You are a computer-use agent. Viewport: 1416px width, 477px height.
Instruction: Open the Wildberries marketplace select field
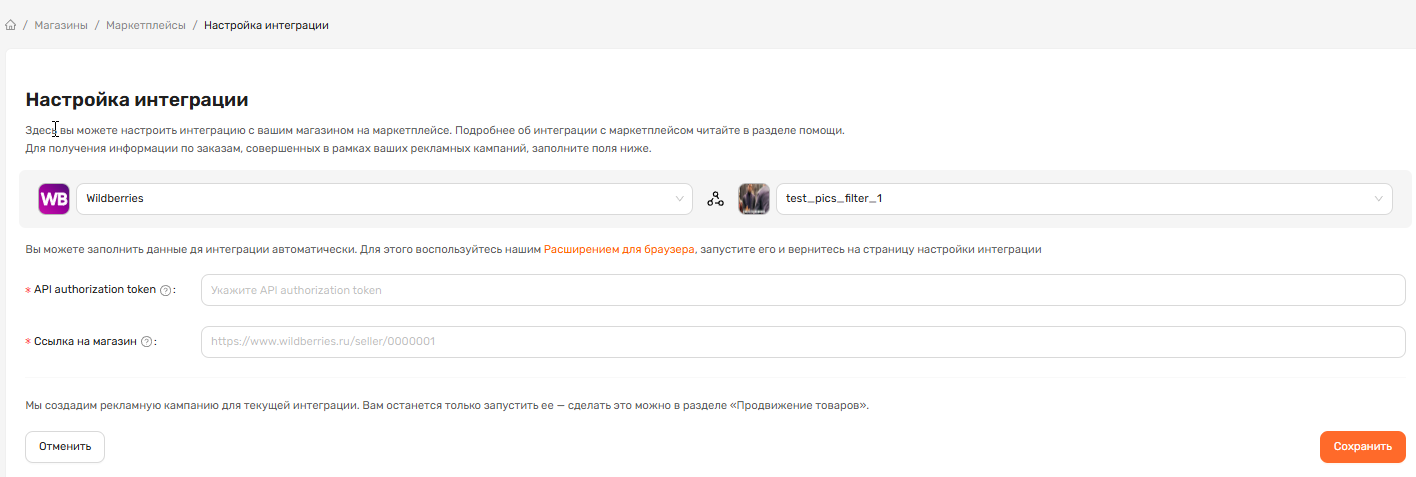pyautogui.click(x=370, y=199)
